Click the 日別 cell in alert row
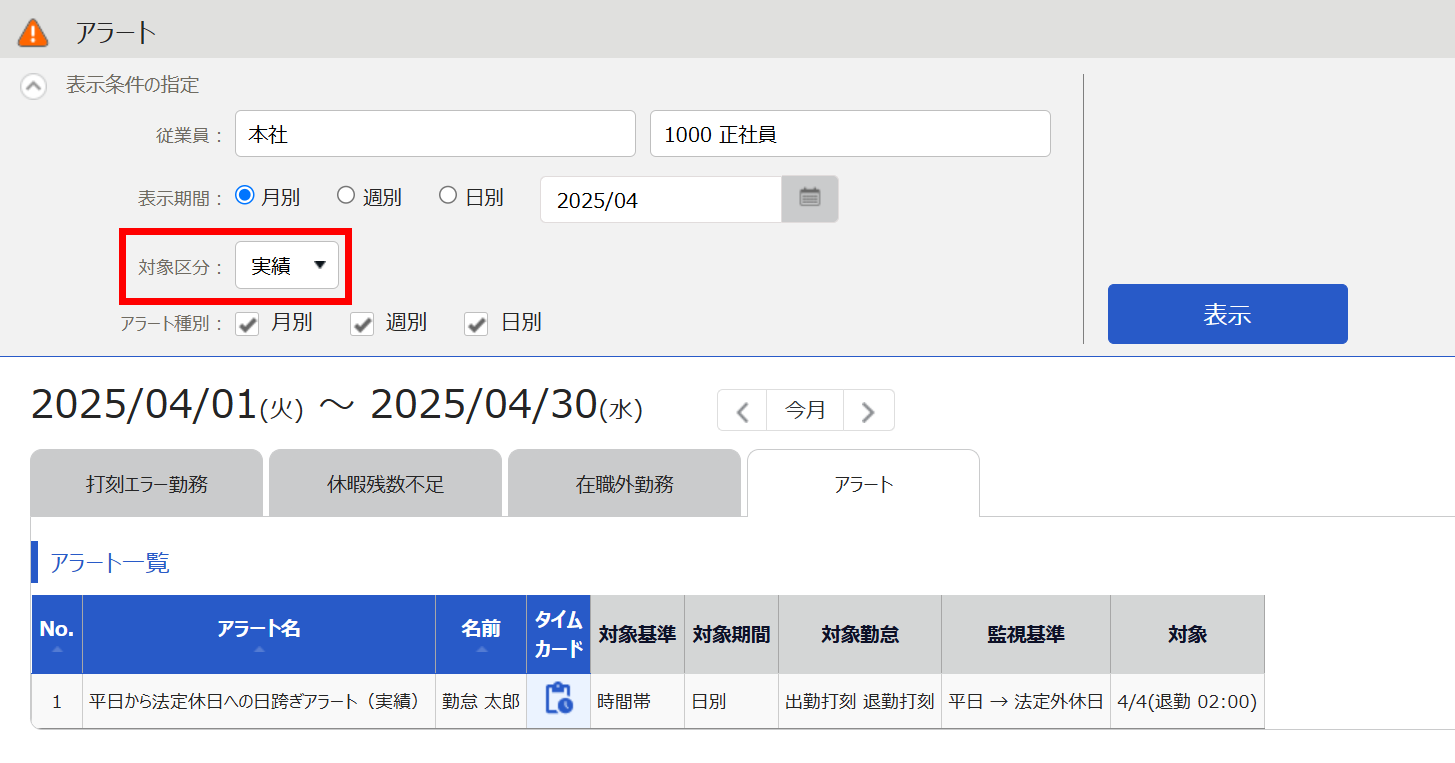The width and height of the screenshot is (1455, 763). pyautogui.click(x=732, y=702)
